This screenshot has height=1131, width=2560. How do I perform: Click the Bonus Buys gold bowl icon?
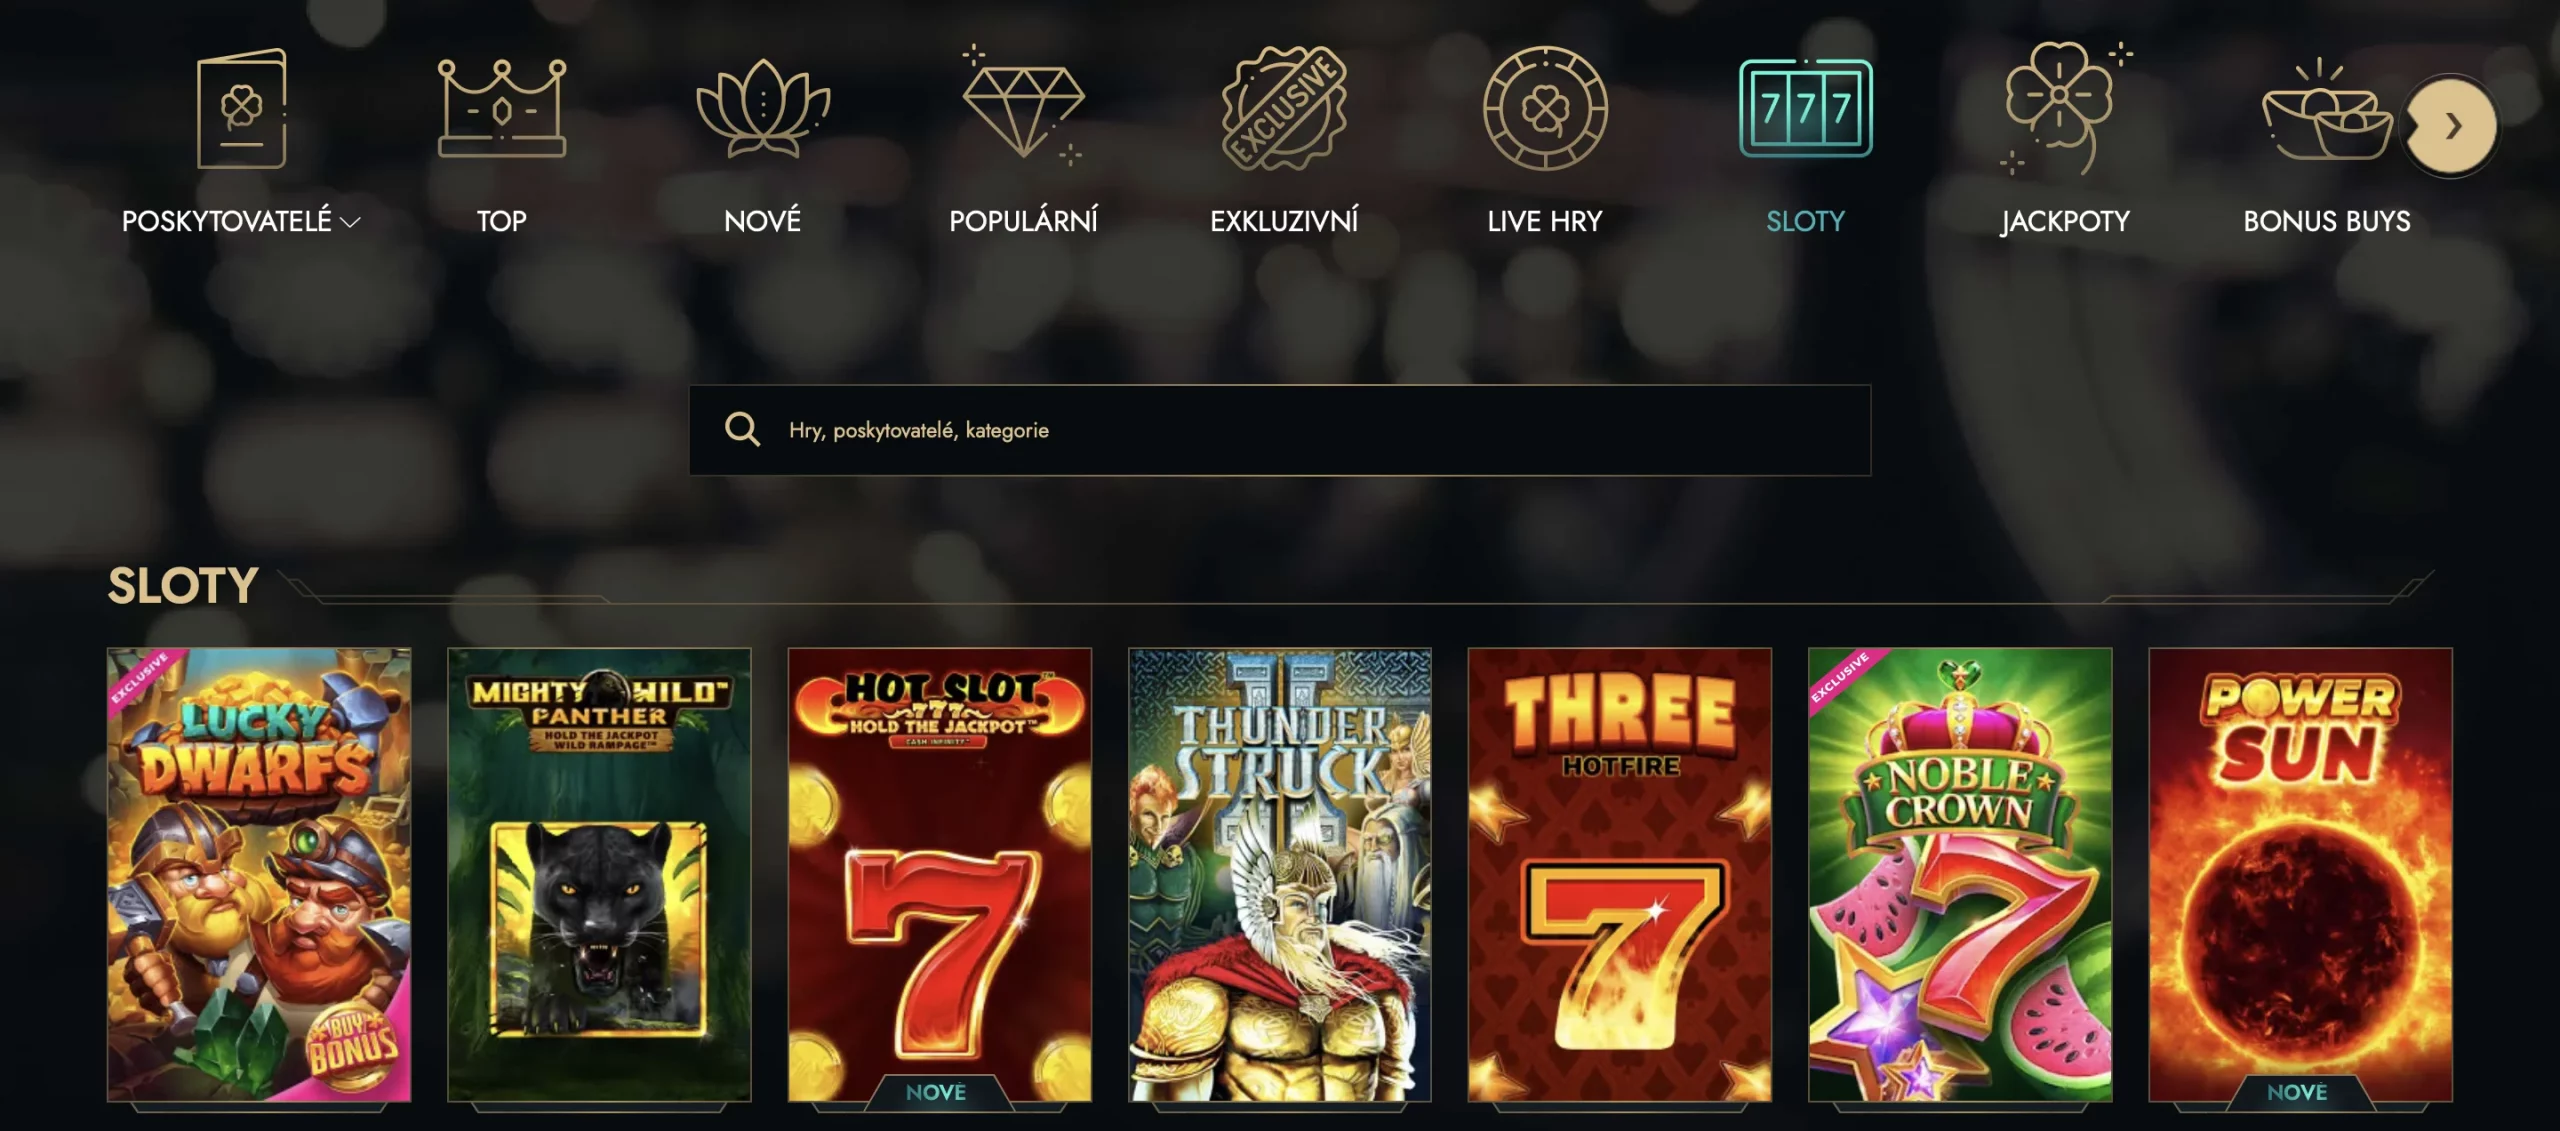(2326, 110)
